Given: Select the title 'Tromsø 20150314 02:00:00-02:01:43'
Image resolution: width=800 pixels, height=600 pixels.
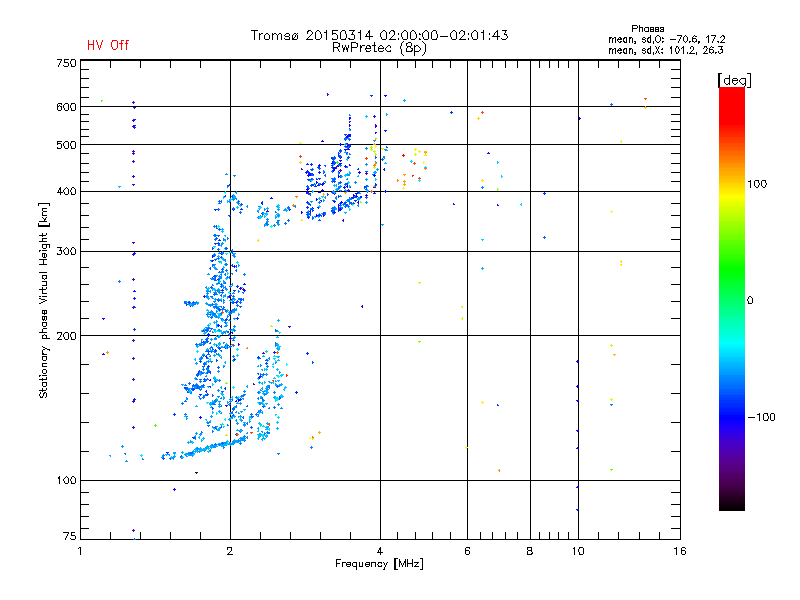Looking at the screenshot, I should click(x=379, y=35).
